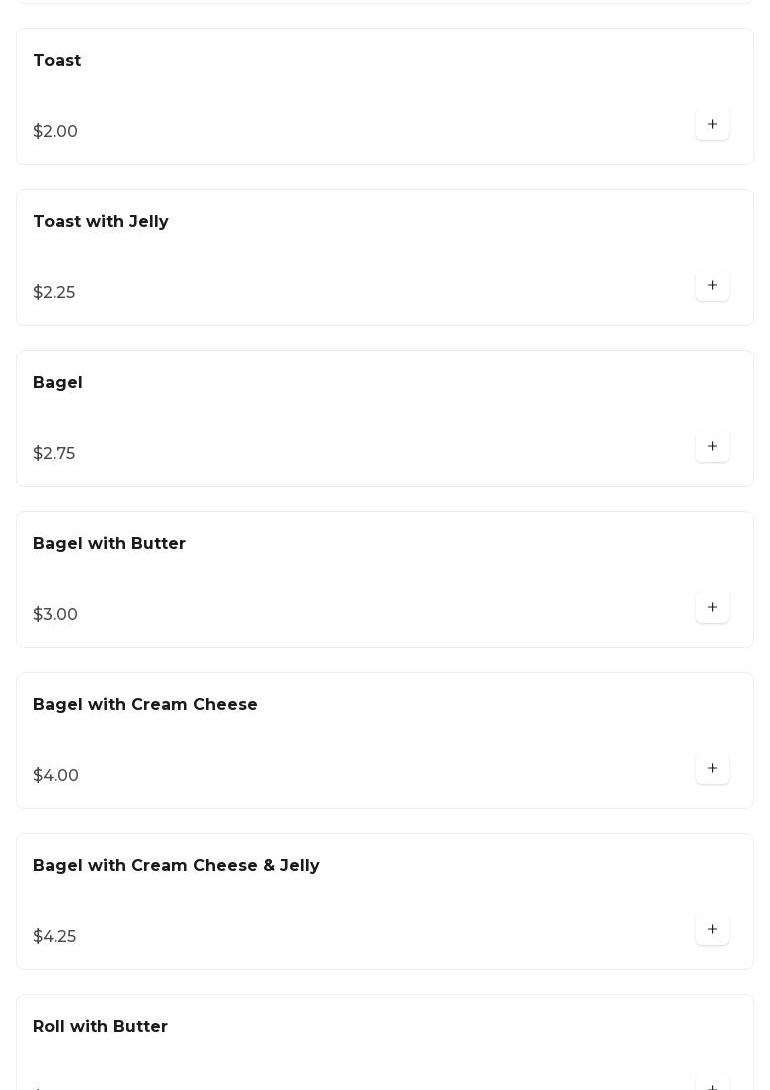Open Bagel with Cream Cheese & Jelly title
770x1090 pixels.
(x=176, y=865)
